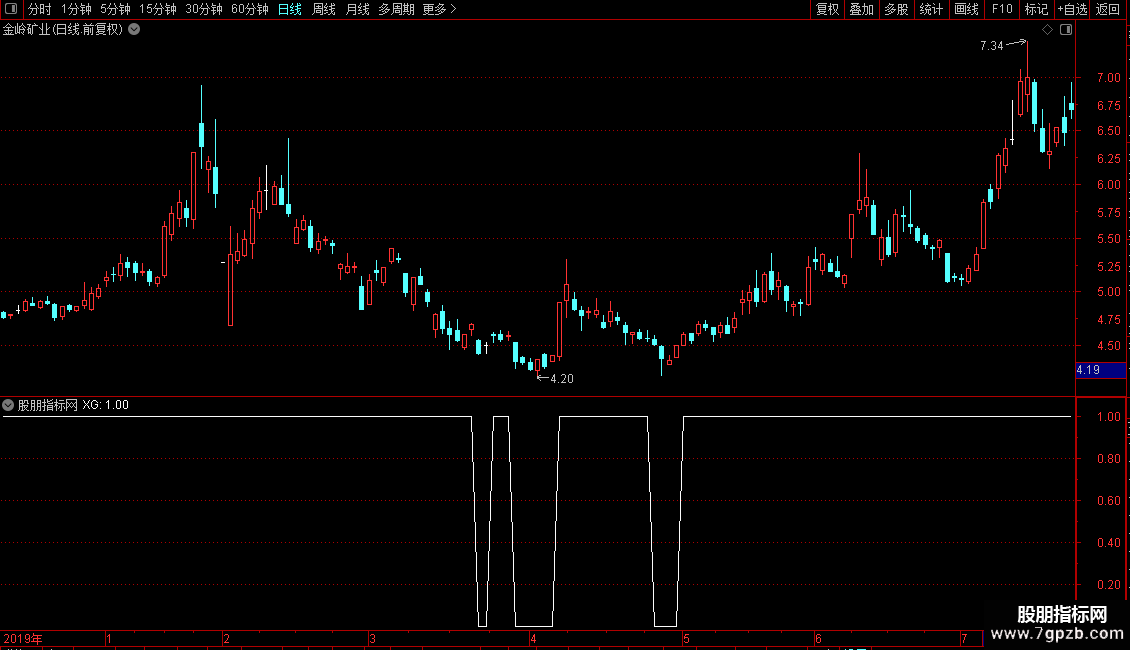Select the 1分钟 period tab
The width and height of the screenshot is (1130, 650).
click(76, 9)
